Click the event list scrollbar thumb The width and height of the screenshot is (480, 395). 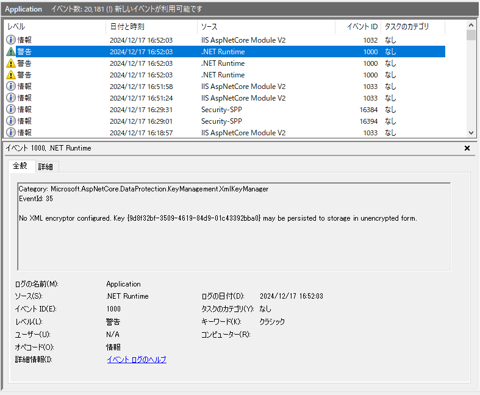pyautogui.click(x=471, y=35)
